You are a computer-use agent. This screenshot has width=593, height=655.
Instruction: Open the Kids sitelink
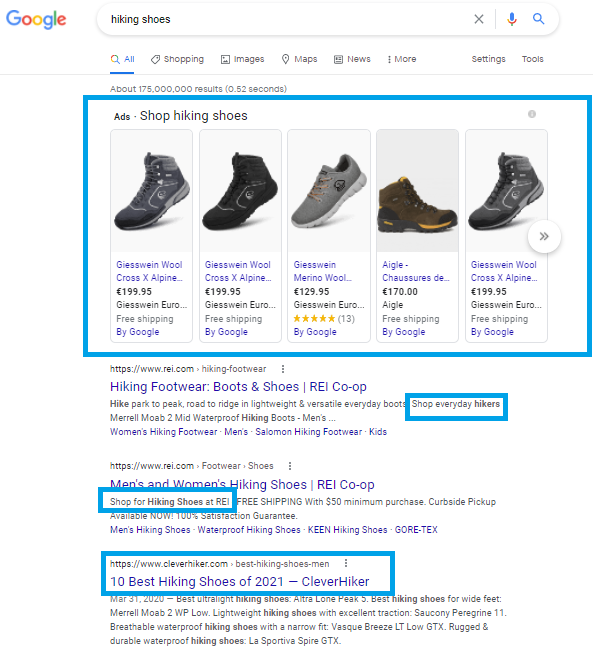(x=378, y=432)
